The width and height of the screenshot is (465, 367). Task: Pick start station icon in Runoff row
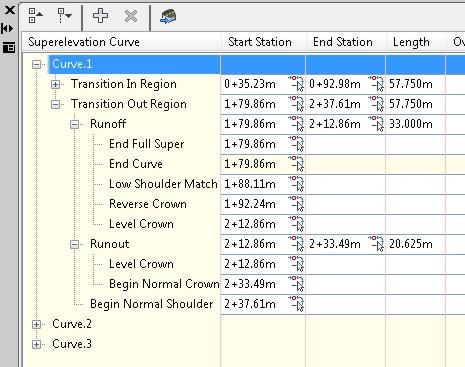click(296, 124)
